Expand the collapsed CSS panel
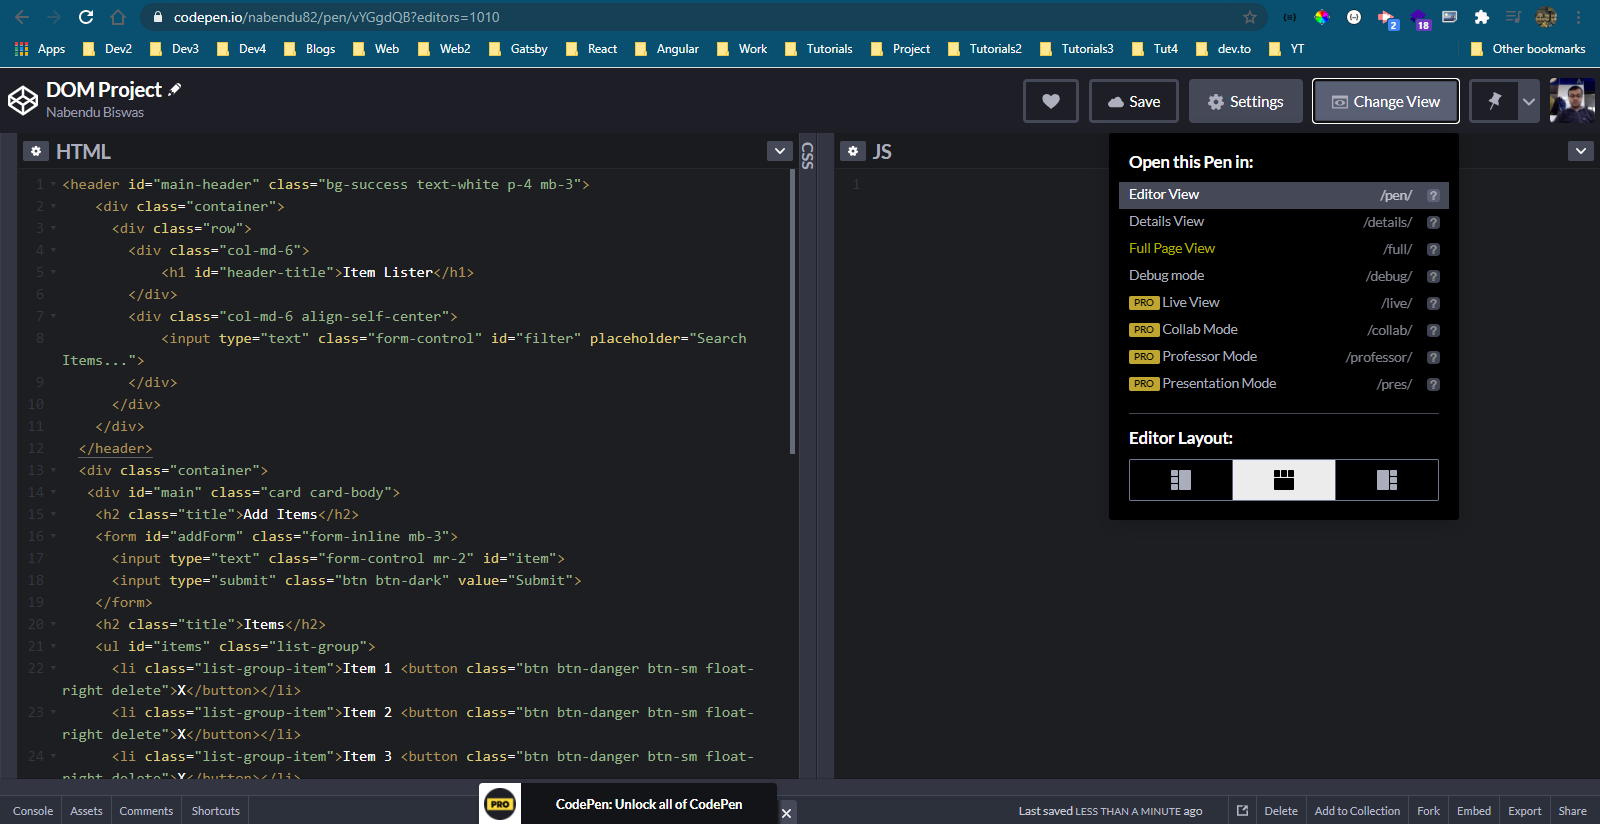 808,156
